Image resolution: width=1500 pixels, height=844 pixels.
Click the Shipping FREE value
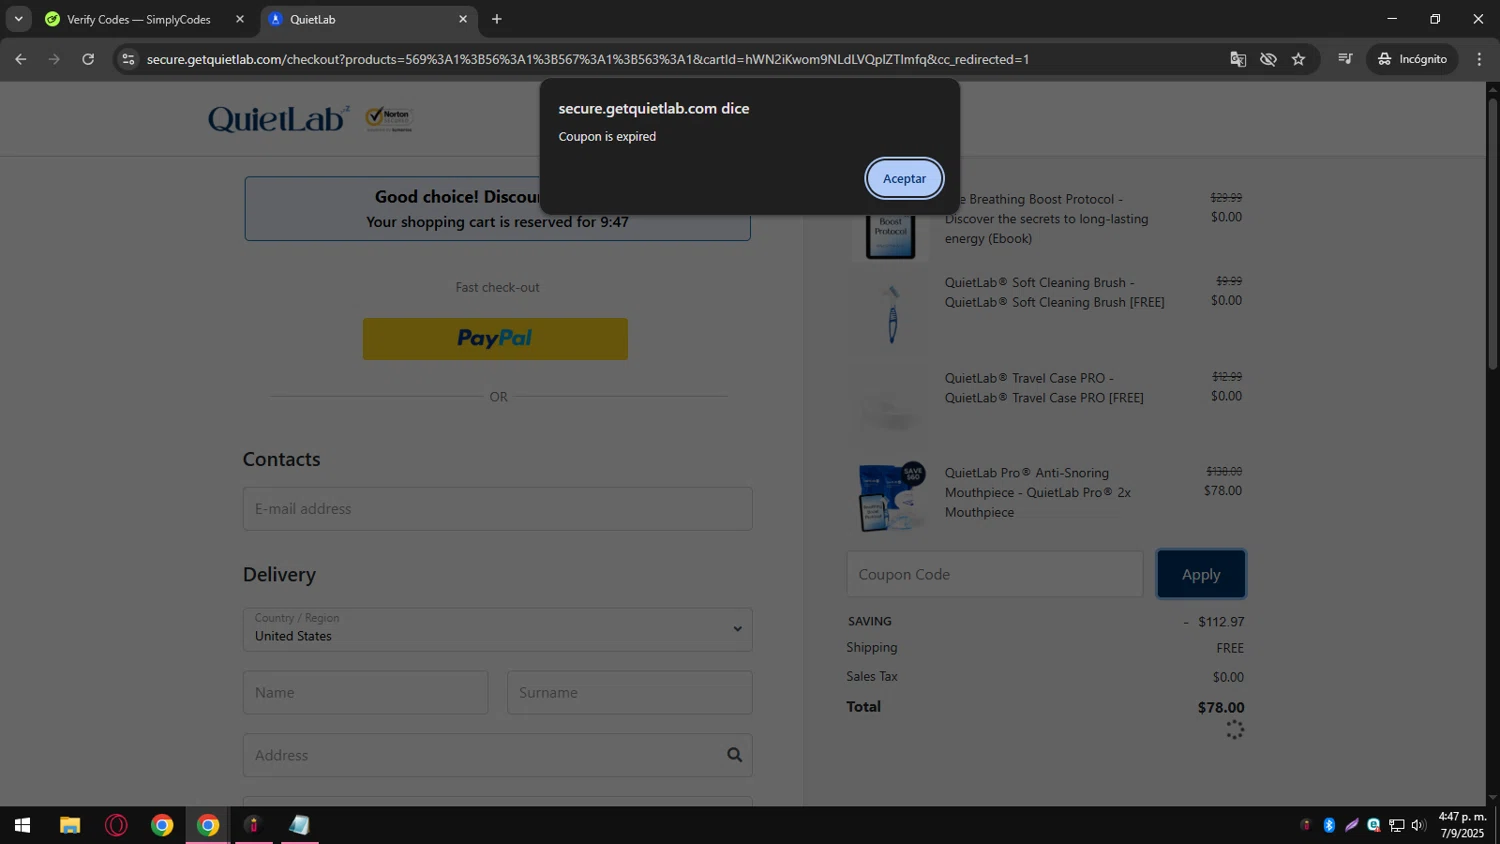point(1230,648)
